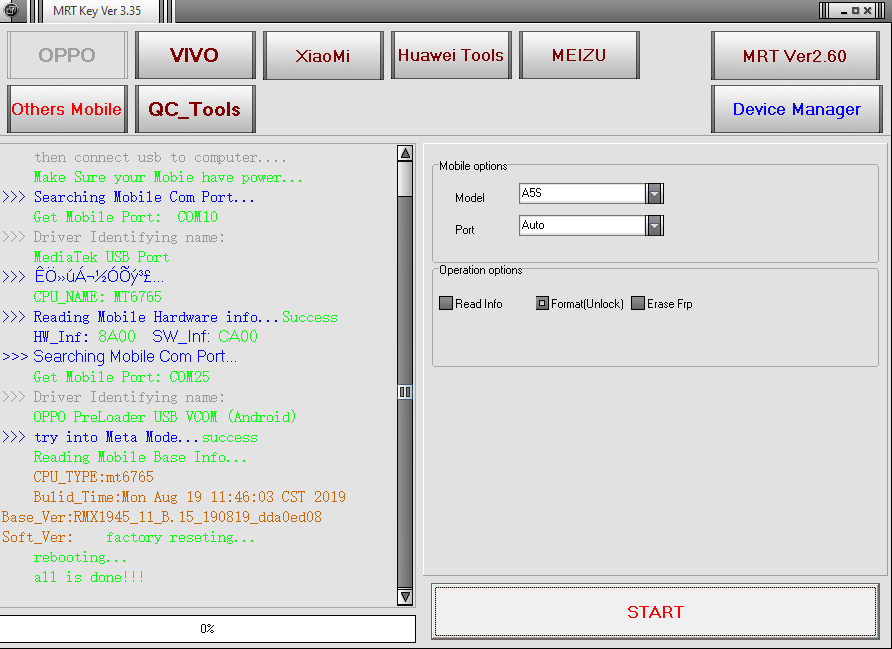Screen dimensions: 892x649
Task: Close the MRT Key window
Action: pos(868,11)
